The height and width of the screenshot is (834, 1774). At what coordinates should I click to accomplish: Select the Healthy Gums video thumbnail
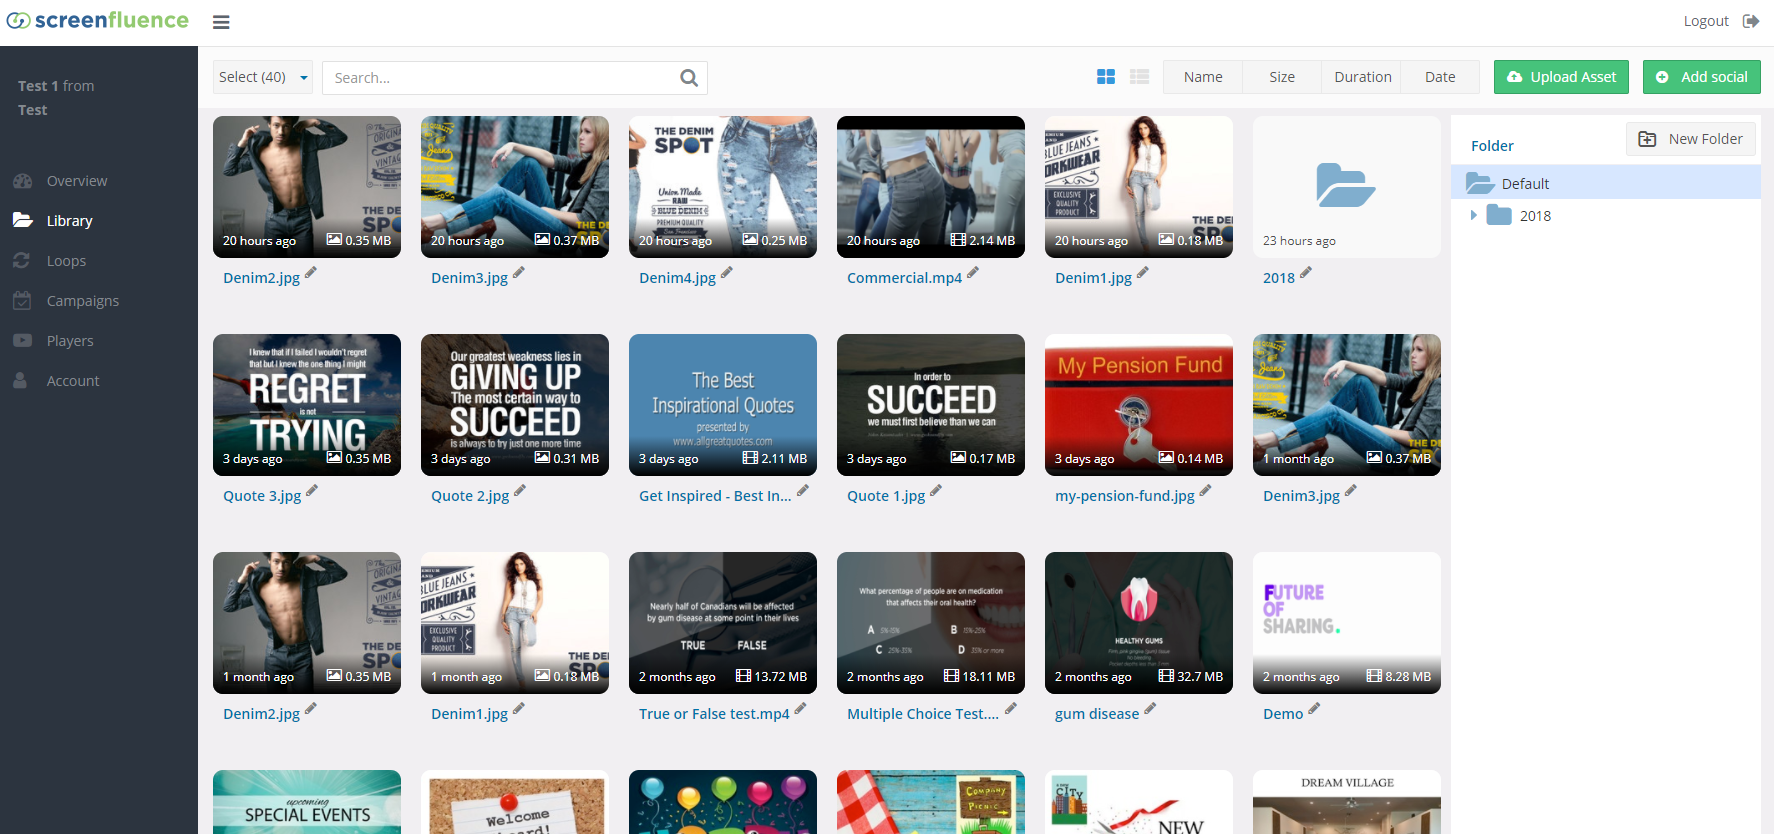(1139, 623)
